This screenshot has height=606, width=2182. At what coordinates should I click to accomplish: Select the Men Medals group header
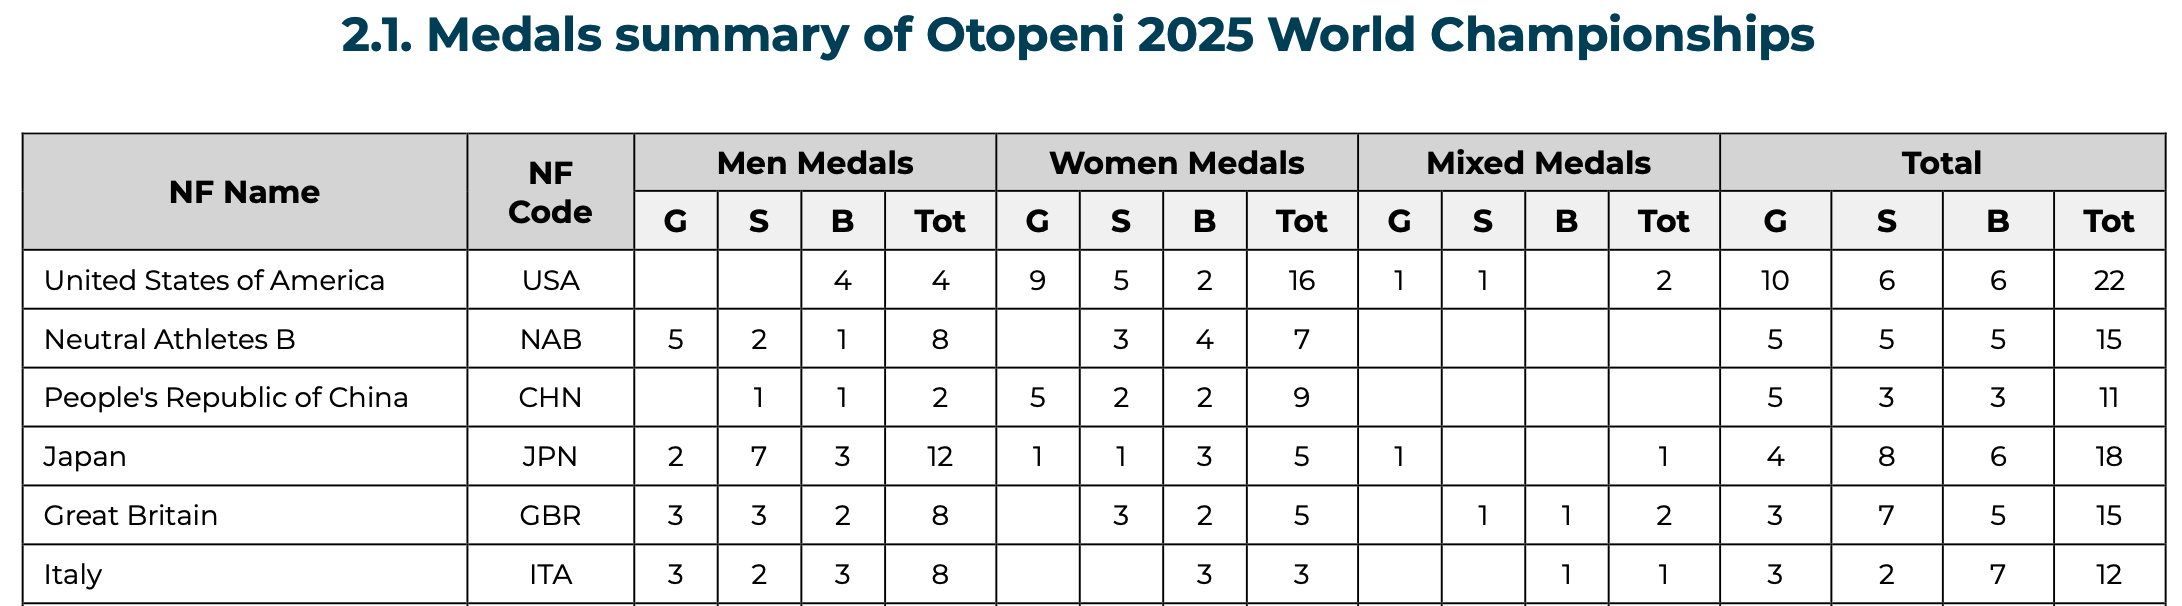coord(814,163)
